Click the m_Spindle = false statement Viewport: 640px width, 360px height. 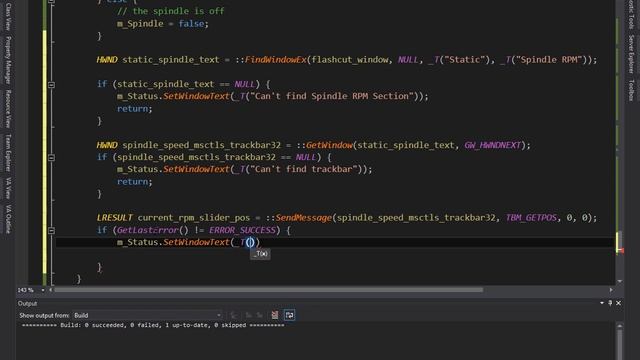click(x=163, y=24)
